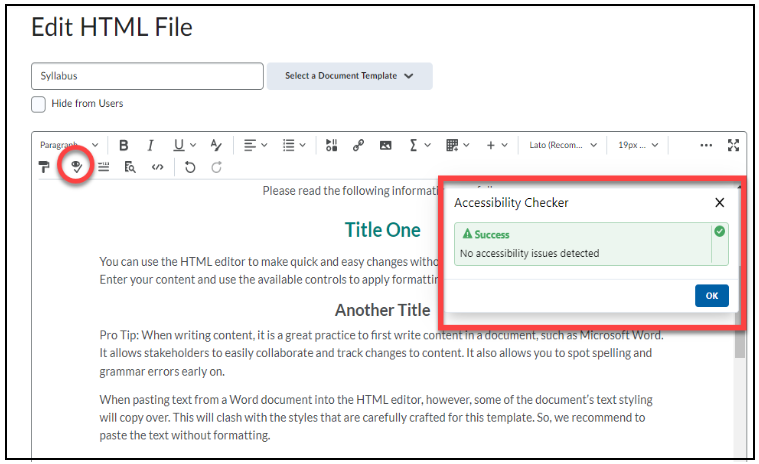Click the accessibility checker icon
The image size is (759, 464).
coord(76,167)
